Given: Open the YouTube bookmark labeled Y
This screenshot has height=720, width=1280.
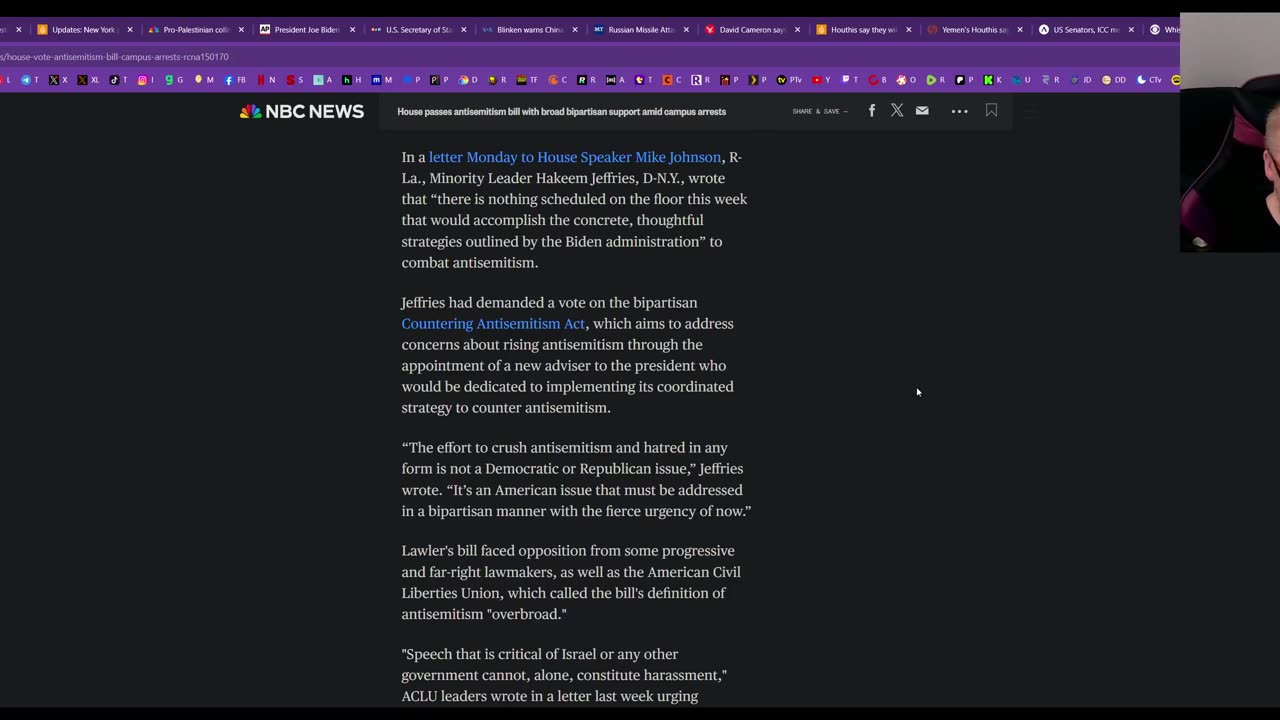Looking at the screenshot, I should click(821, 80).
